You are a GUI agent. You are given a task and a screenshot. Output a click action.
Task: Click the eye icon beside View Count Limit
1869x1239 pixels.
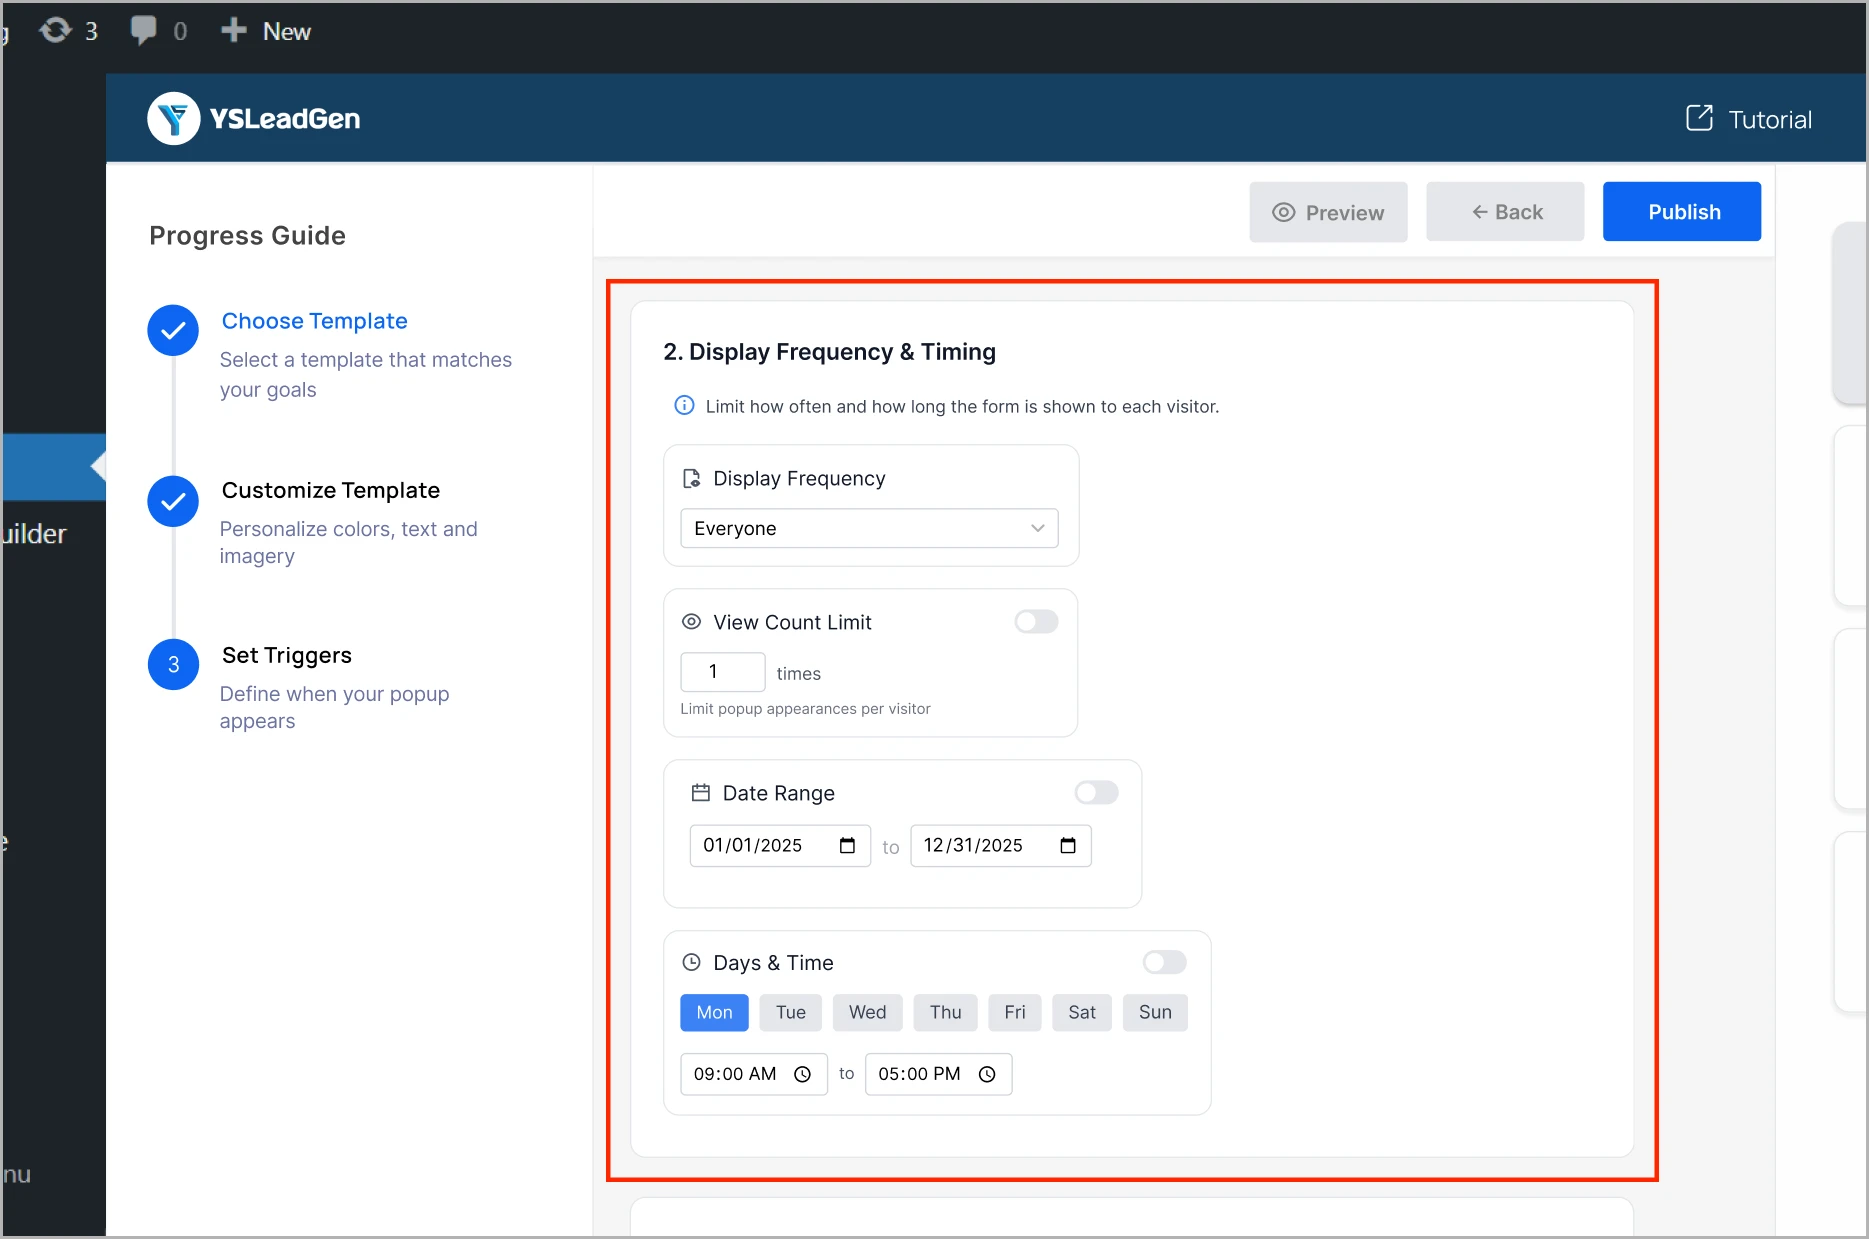coord(691,621)
